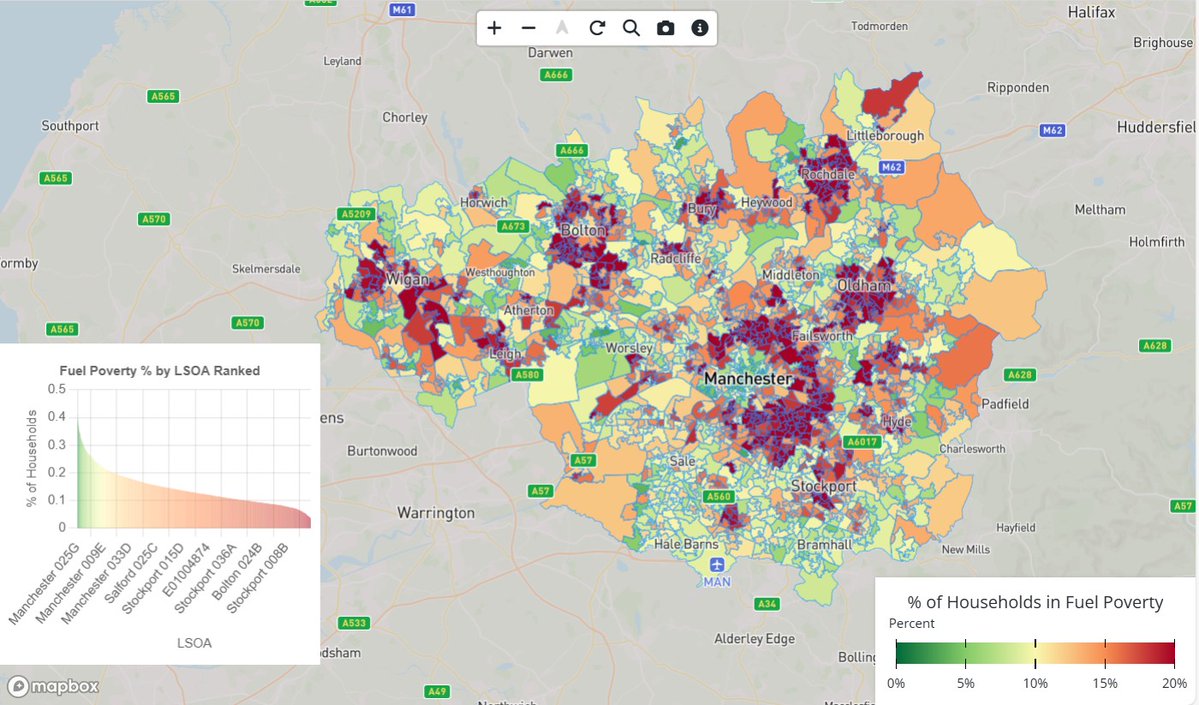Open the info attribution icon
Image resolution: width=1199 pixels, height=705 pixels.
699,28
